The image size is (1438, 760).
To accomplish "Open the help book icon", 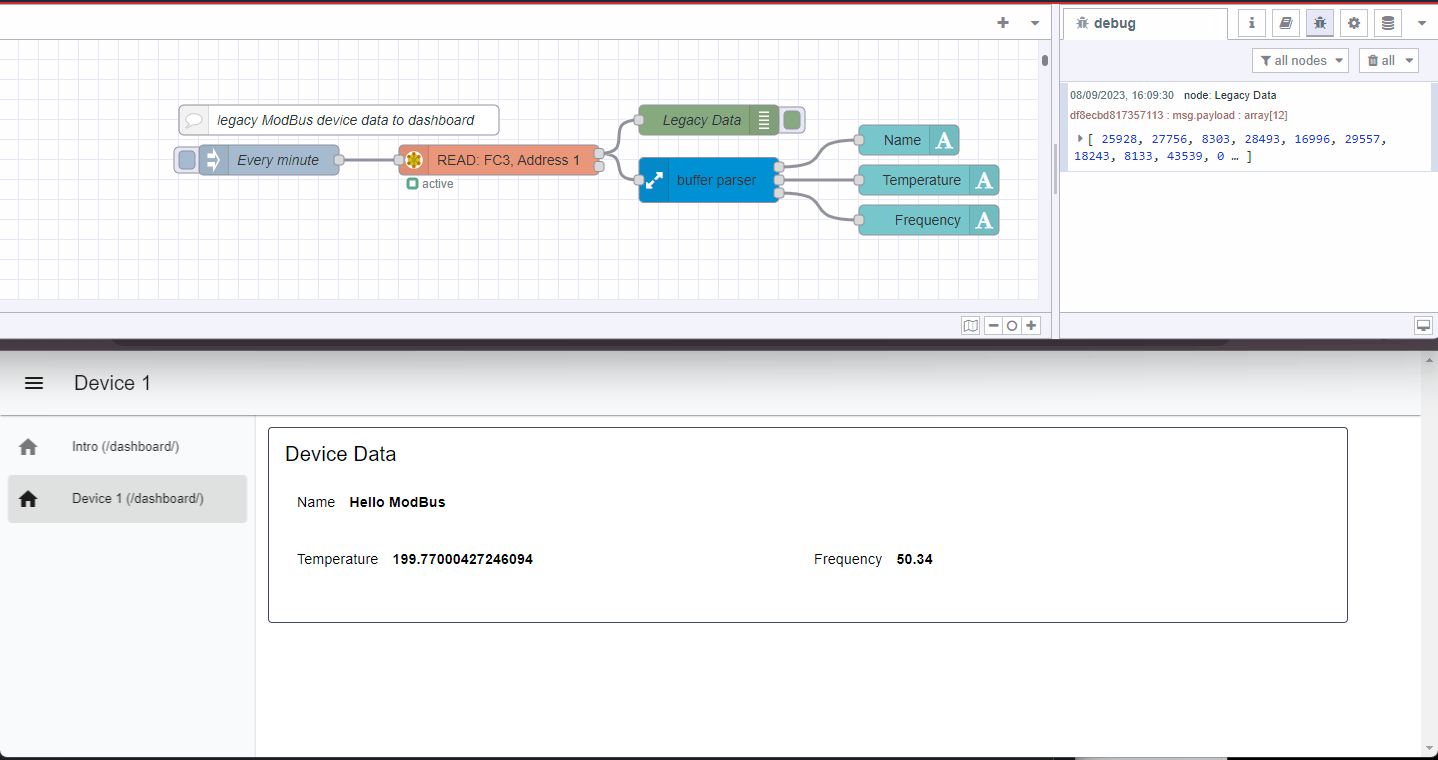I will (x=1285, y=22).
